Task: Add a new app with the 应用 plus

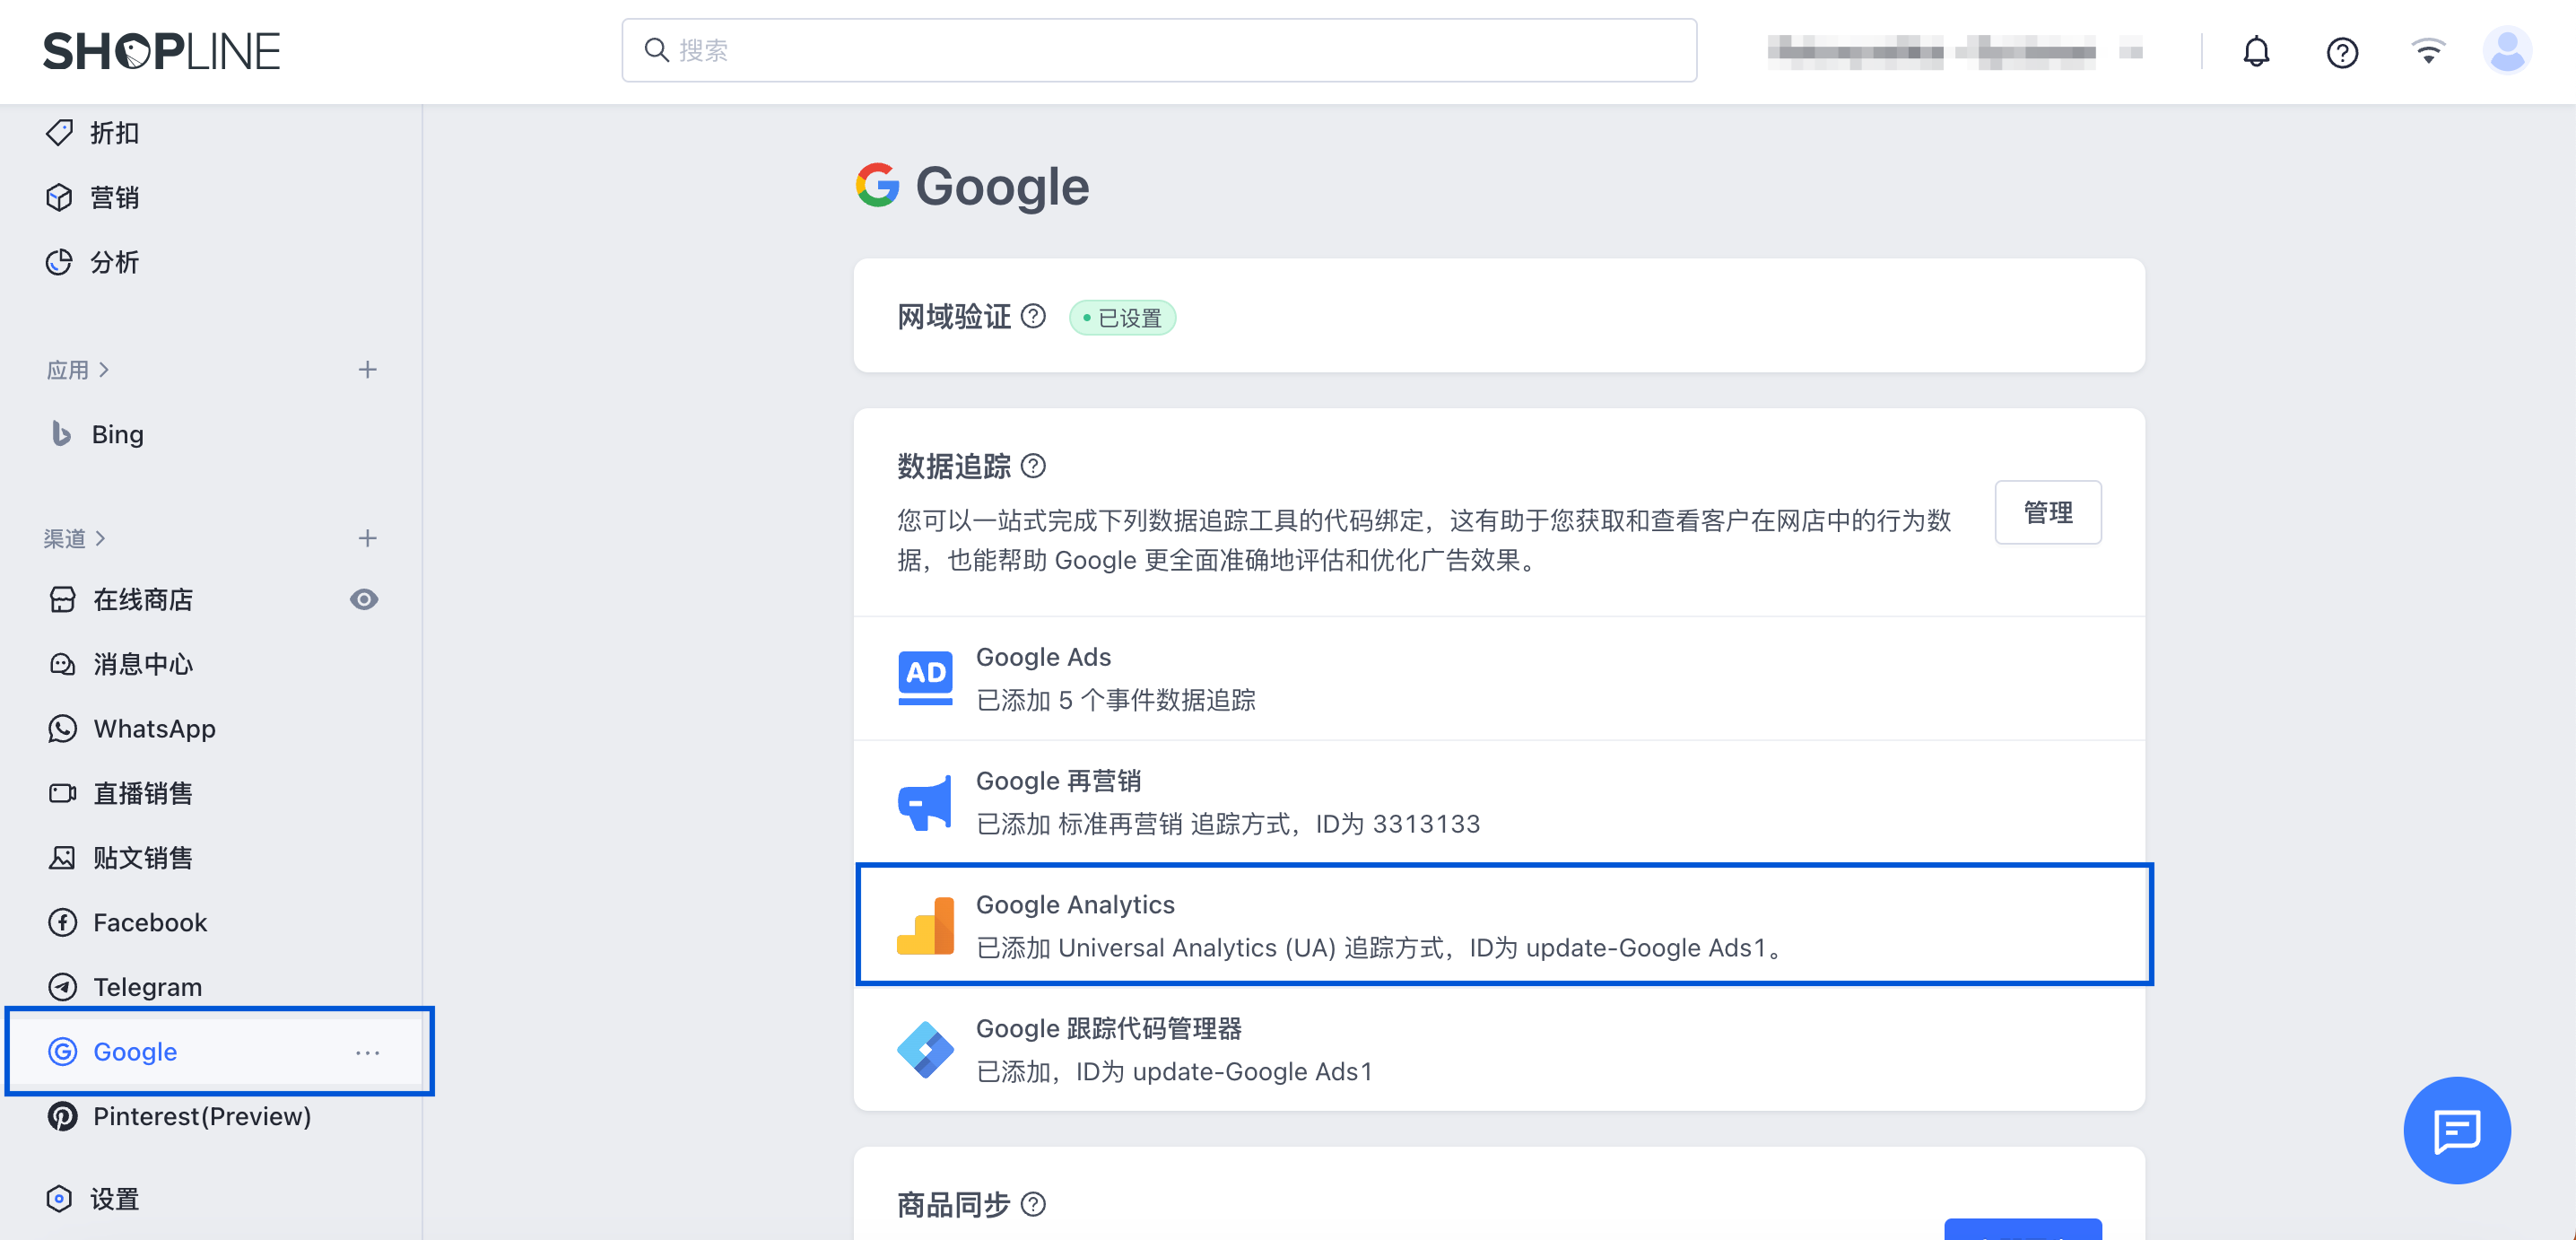Action: (368, 370)
